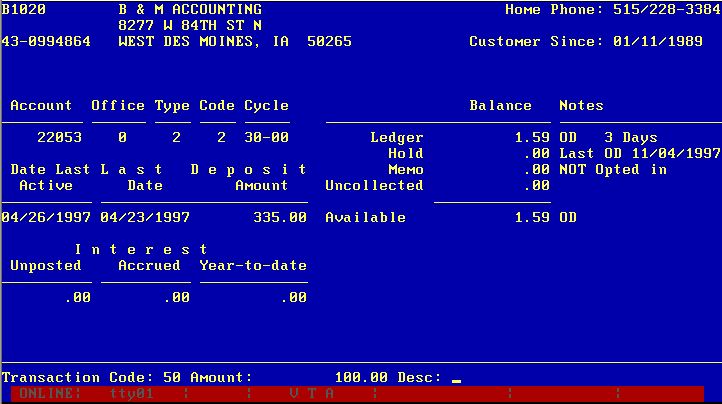Click the Memo balance label
Viewport: 722px width, 404px height.
406,170
